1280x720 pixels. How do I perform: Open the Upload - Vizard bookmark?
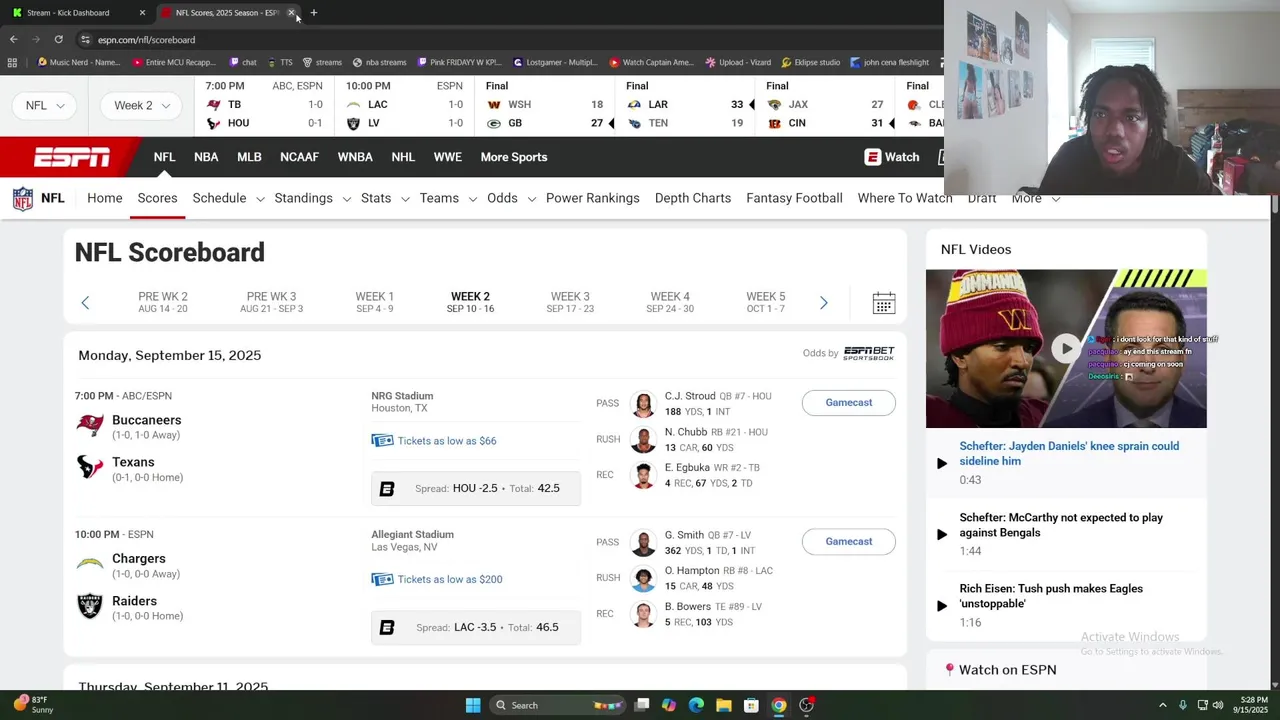[x=738, y=62]
